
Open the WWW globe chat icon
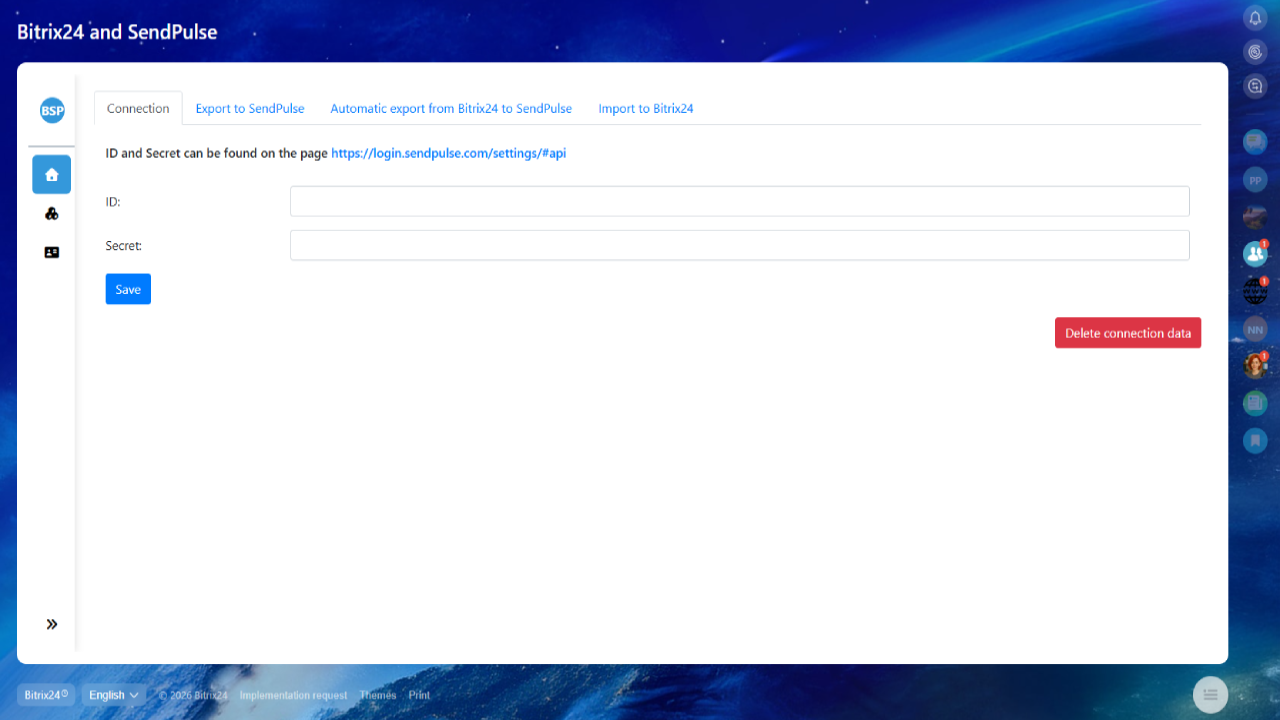(1255, 291)
